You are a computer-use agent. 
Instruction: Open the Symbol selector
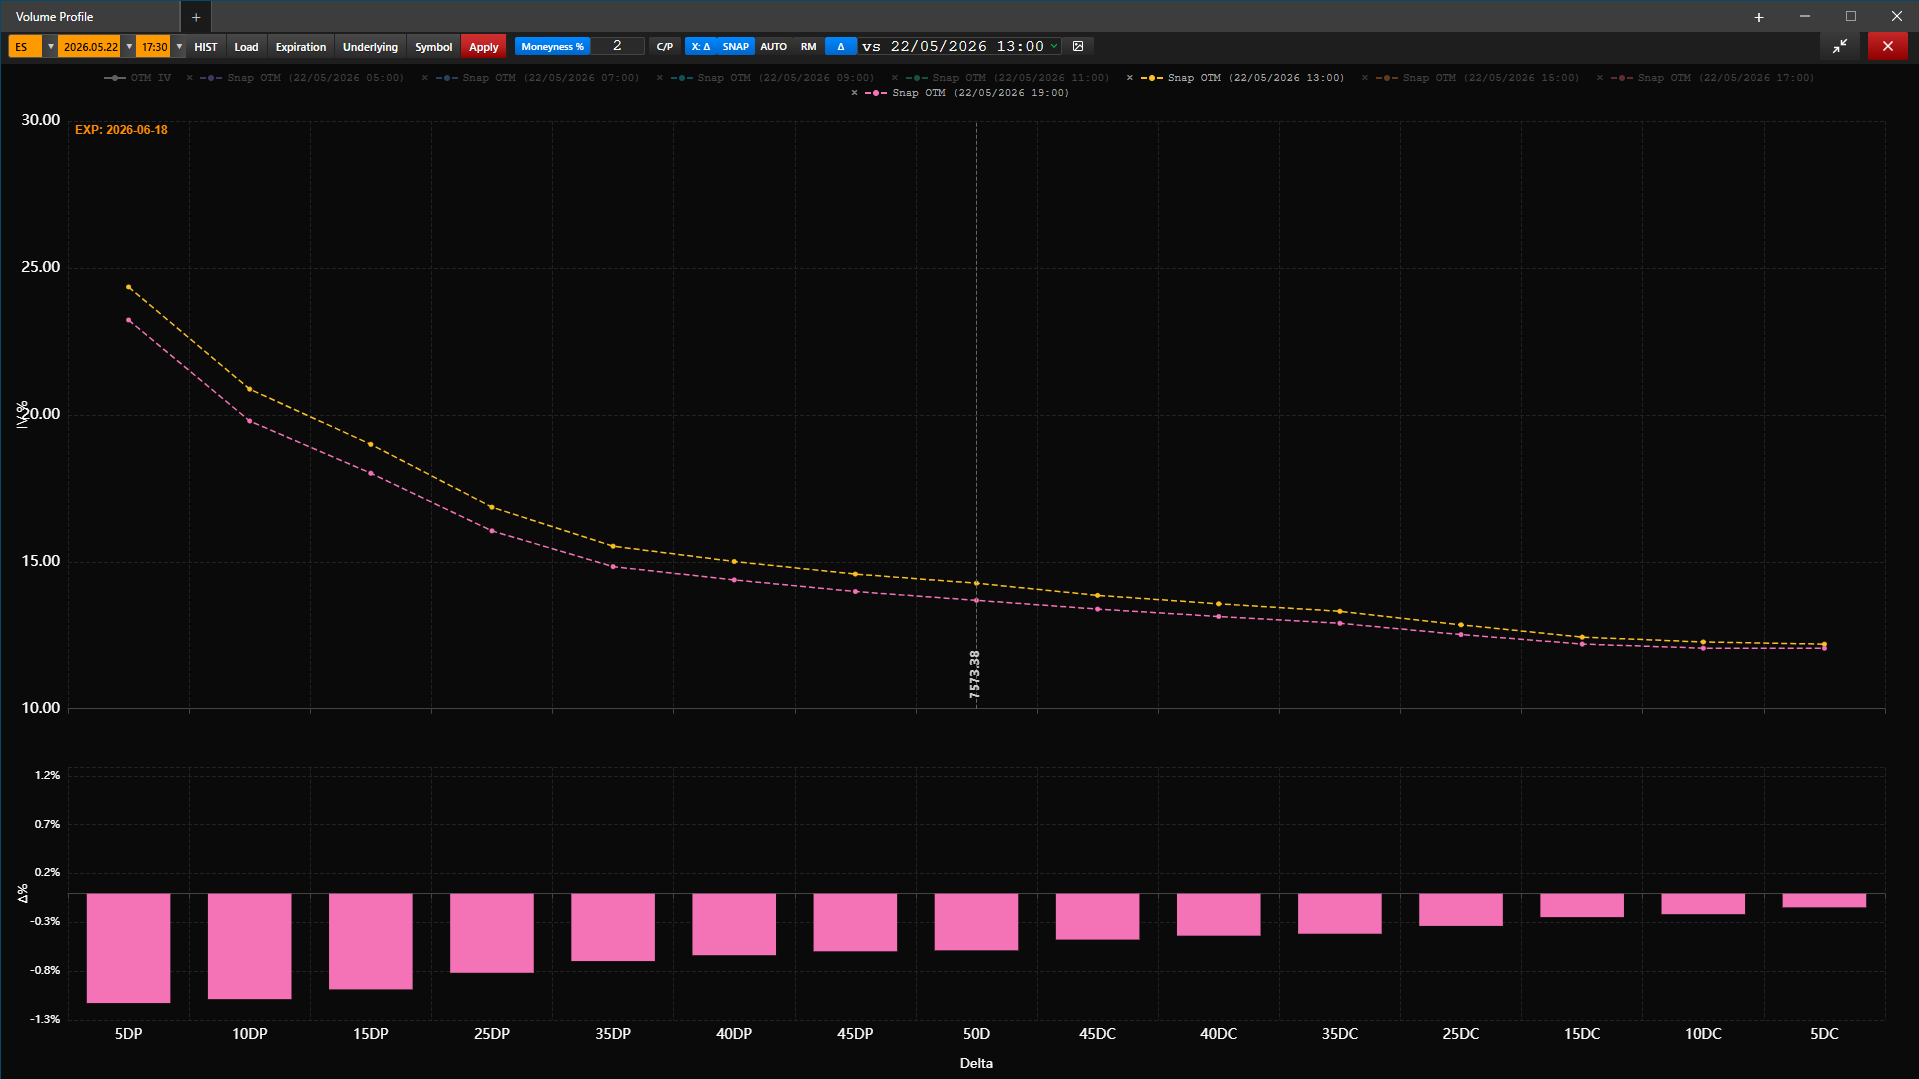[x=434, y=47]
